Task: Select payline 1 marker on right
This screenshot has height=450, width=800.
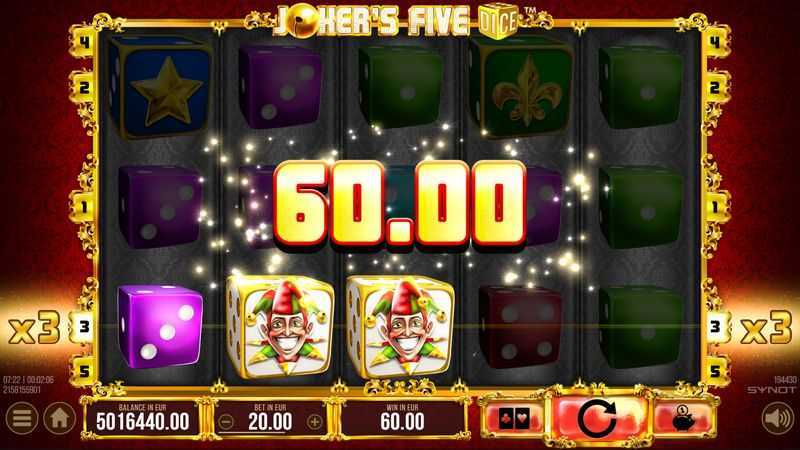Action: (x=715, y=207)
